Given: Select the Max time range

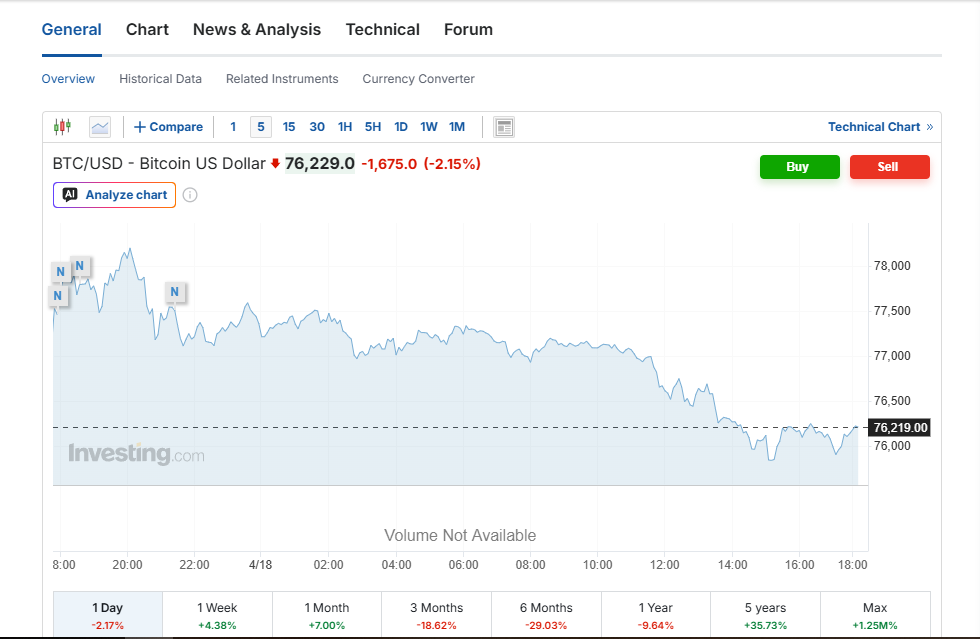Looking at the screenshot, I should tap(875, 615).
